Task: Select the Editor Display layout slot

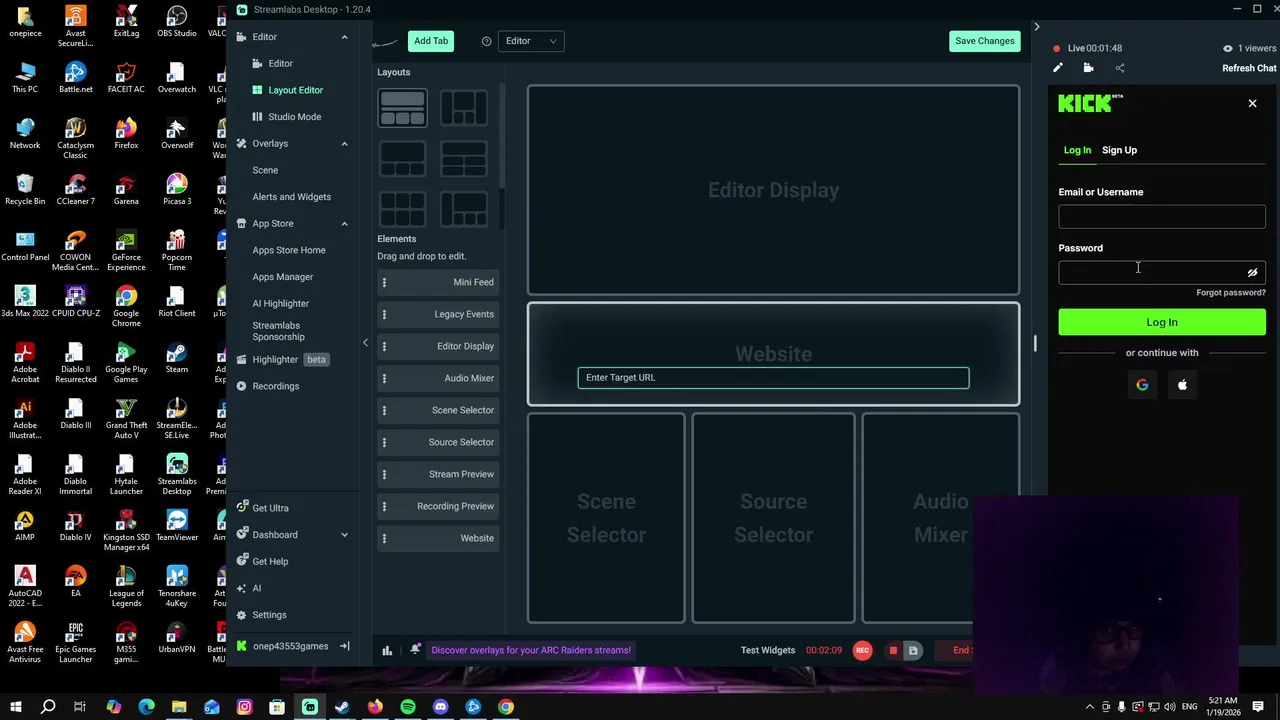Action: point(773,190)
